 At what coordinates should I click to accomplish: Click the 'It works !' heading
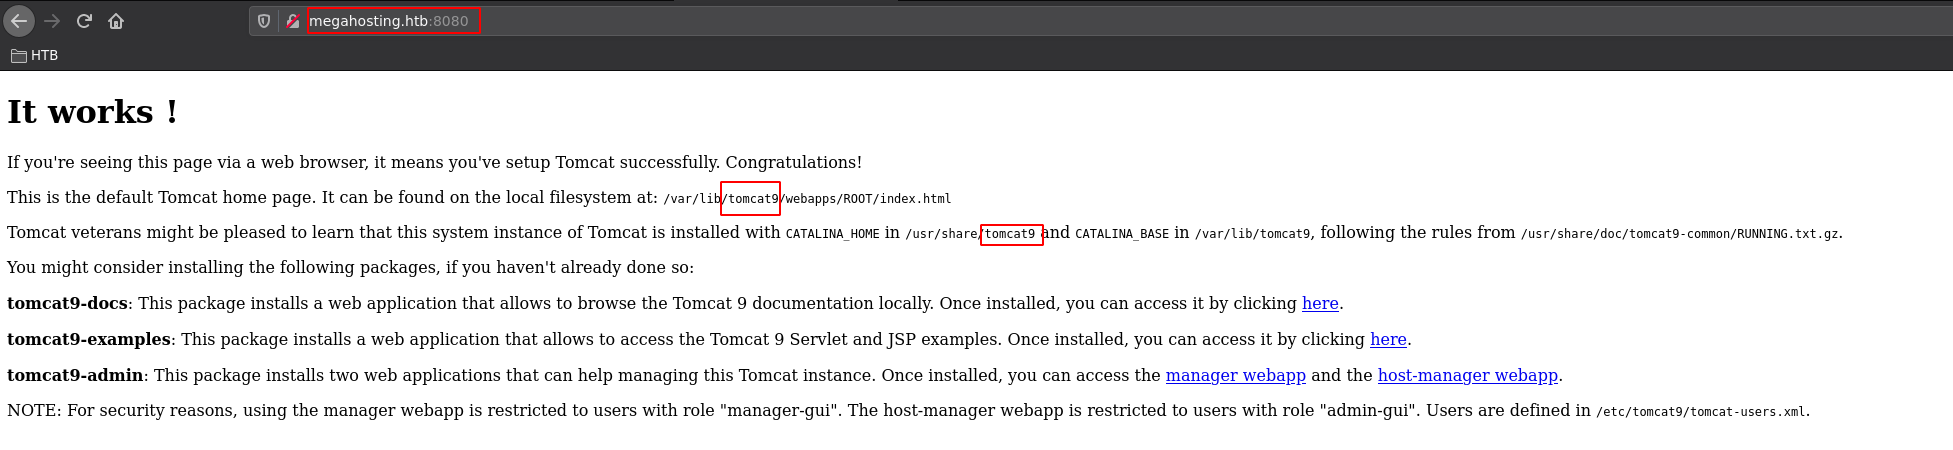point(93,112)
